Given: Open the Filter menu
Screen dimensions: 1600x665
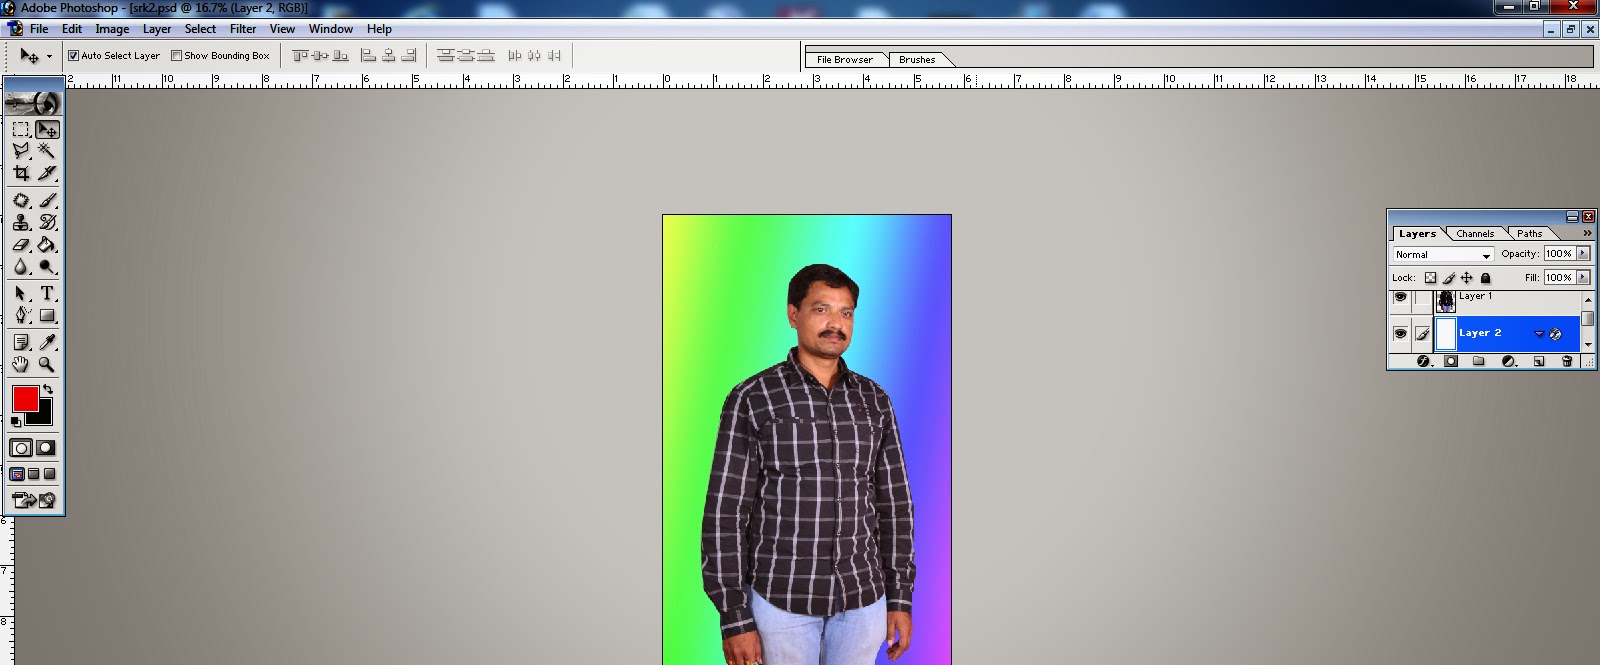Looking at the screenshot, I should (x=243, y=29).
